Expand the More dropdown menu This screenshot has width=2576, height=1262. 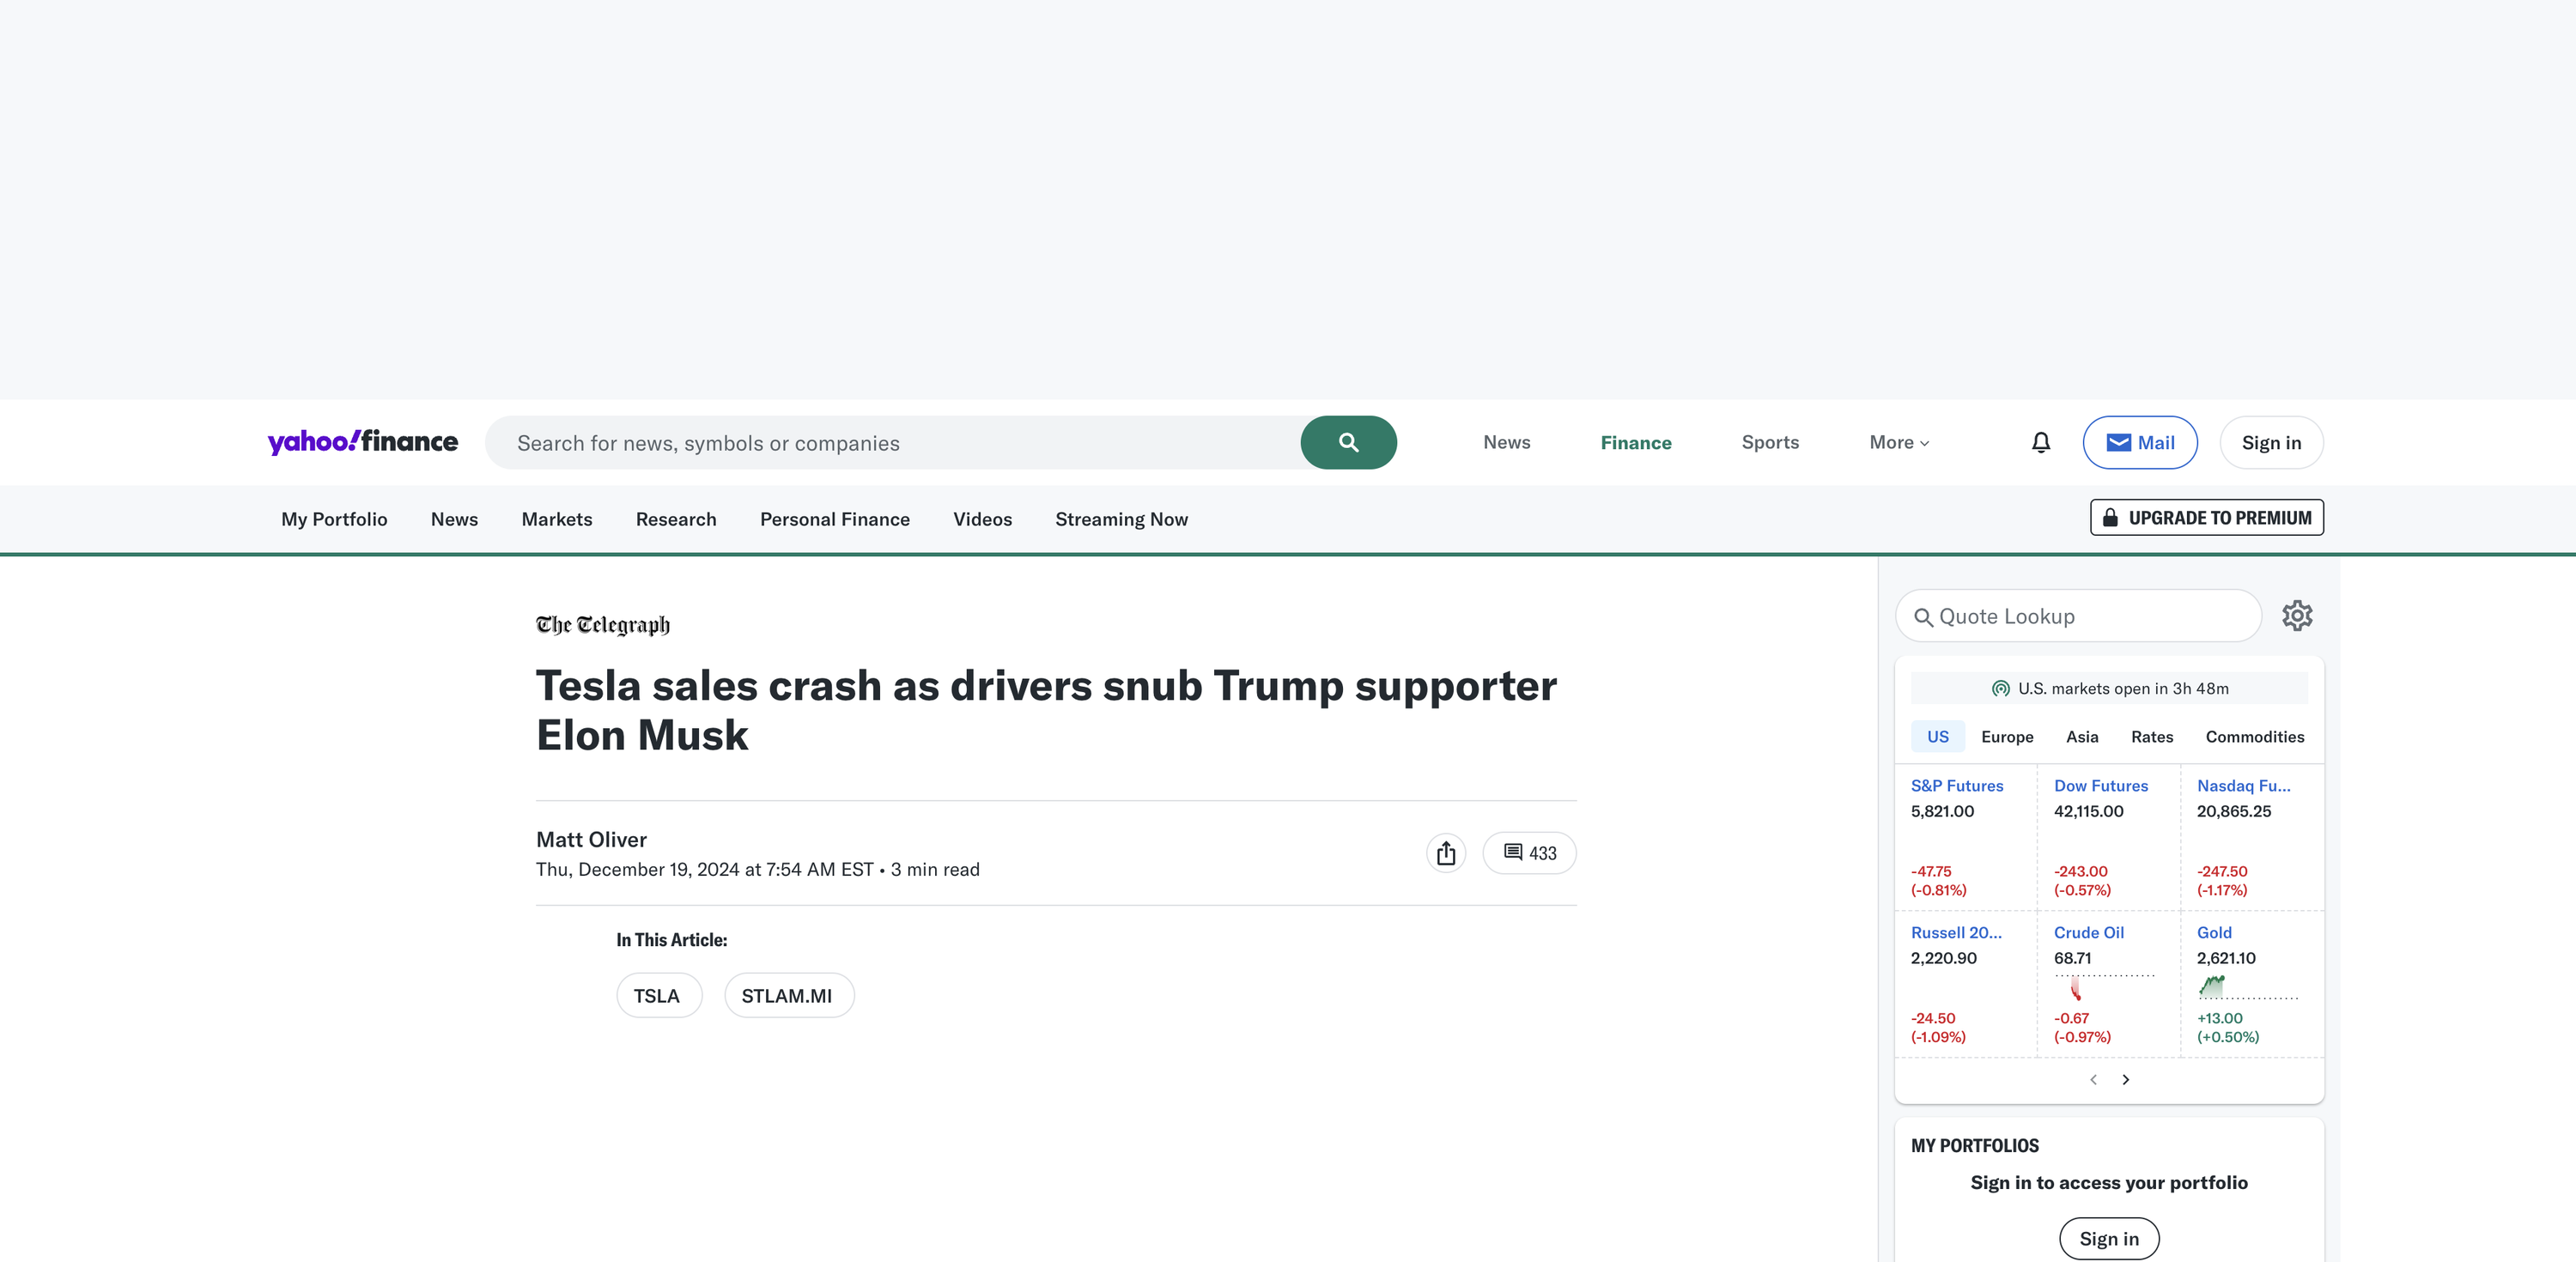[1899, 442]
